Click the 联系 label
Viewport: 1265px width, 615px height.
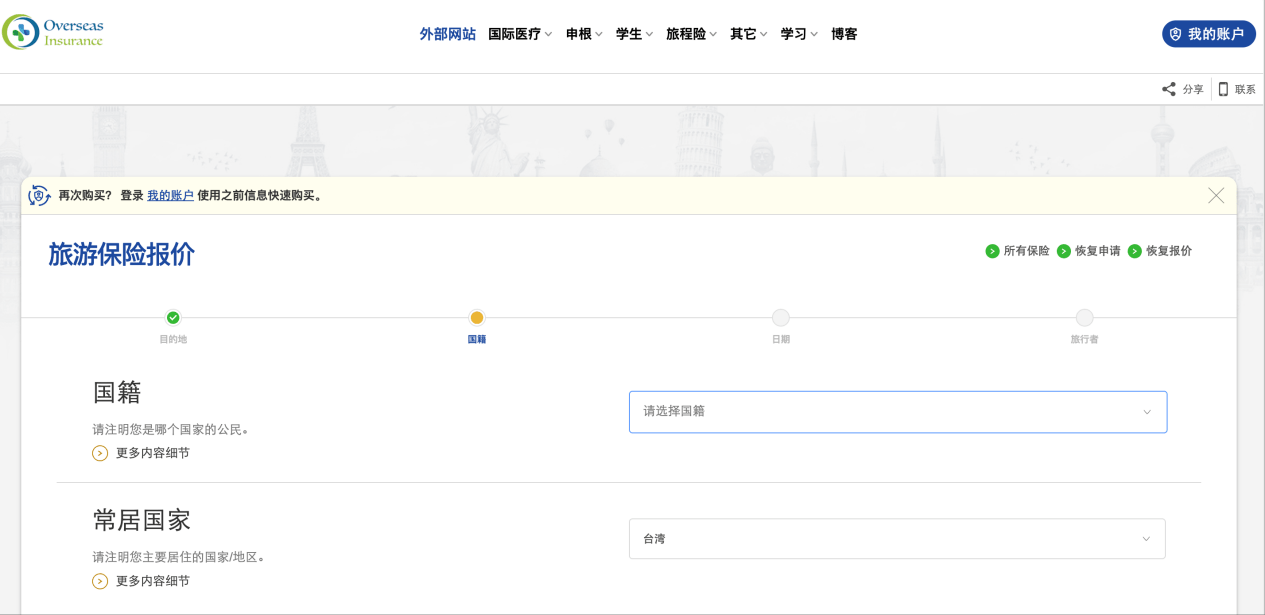(x=1245, y=89)
